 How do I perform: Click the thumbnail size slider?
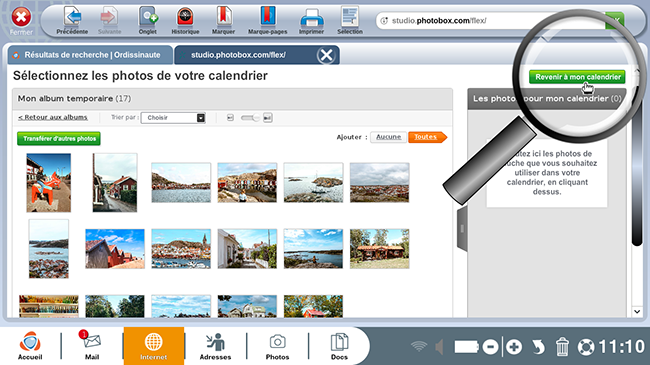point(250,118)
